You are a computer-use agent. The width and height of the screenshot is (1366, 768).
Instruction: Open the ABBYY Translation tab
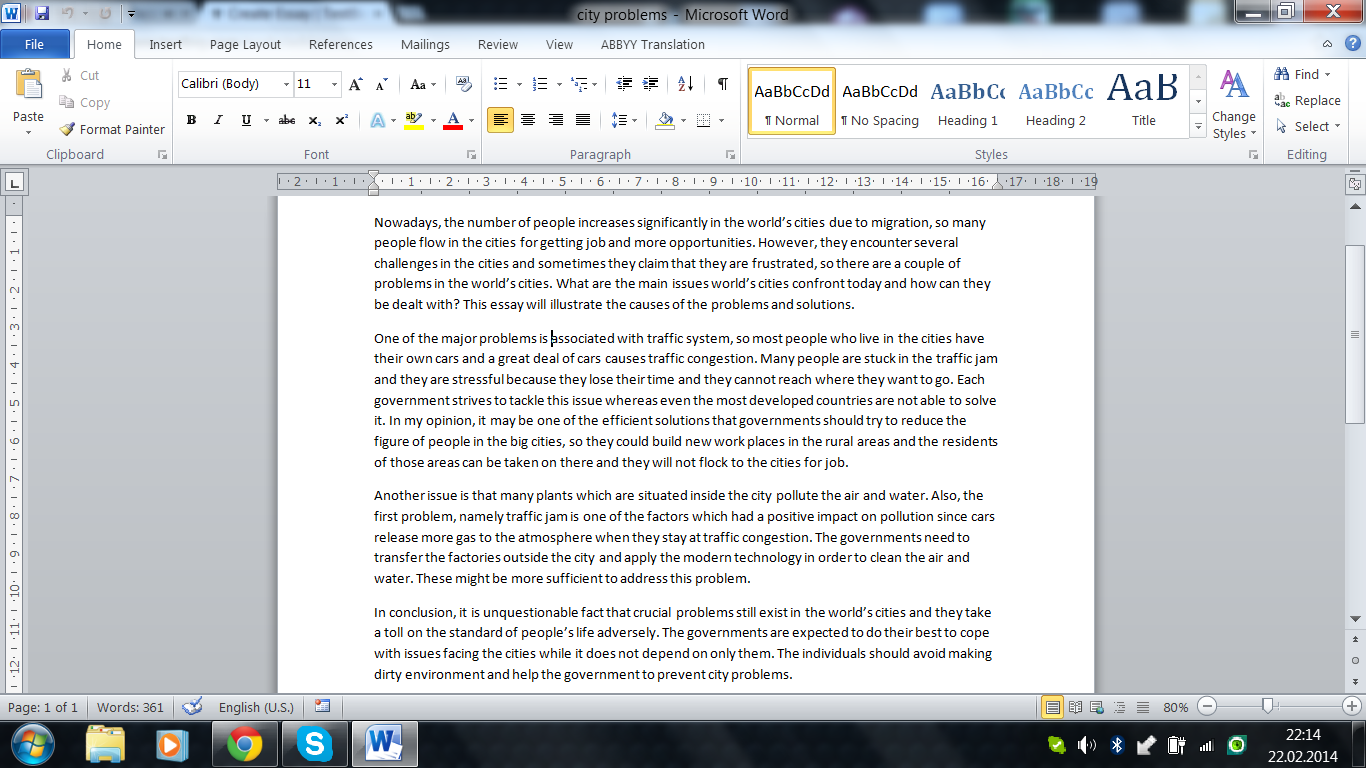pyautogui.click(x=652, y=44)
